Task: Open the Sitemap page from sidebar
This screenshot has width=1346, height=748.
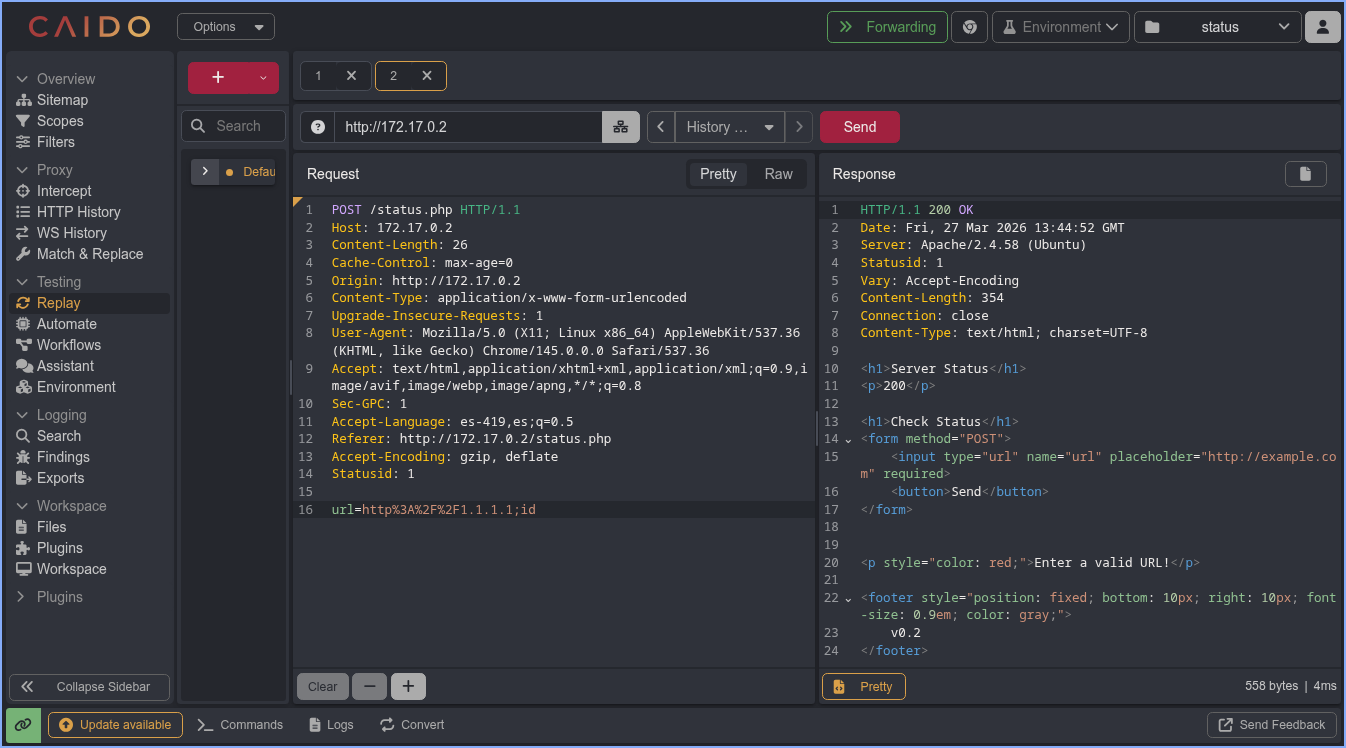Action: point(62,100)
